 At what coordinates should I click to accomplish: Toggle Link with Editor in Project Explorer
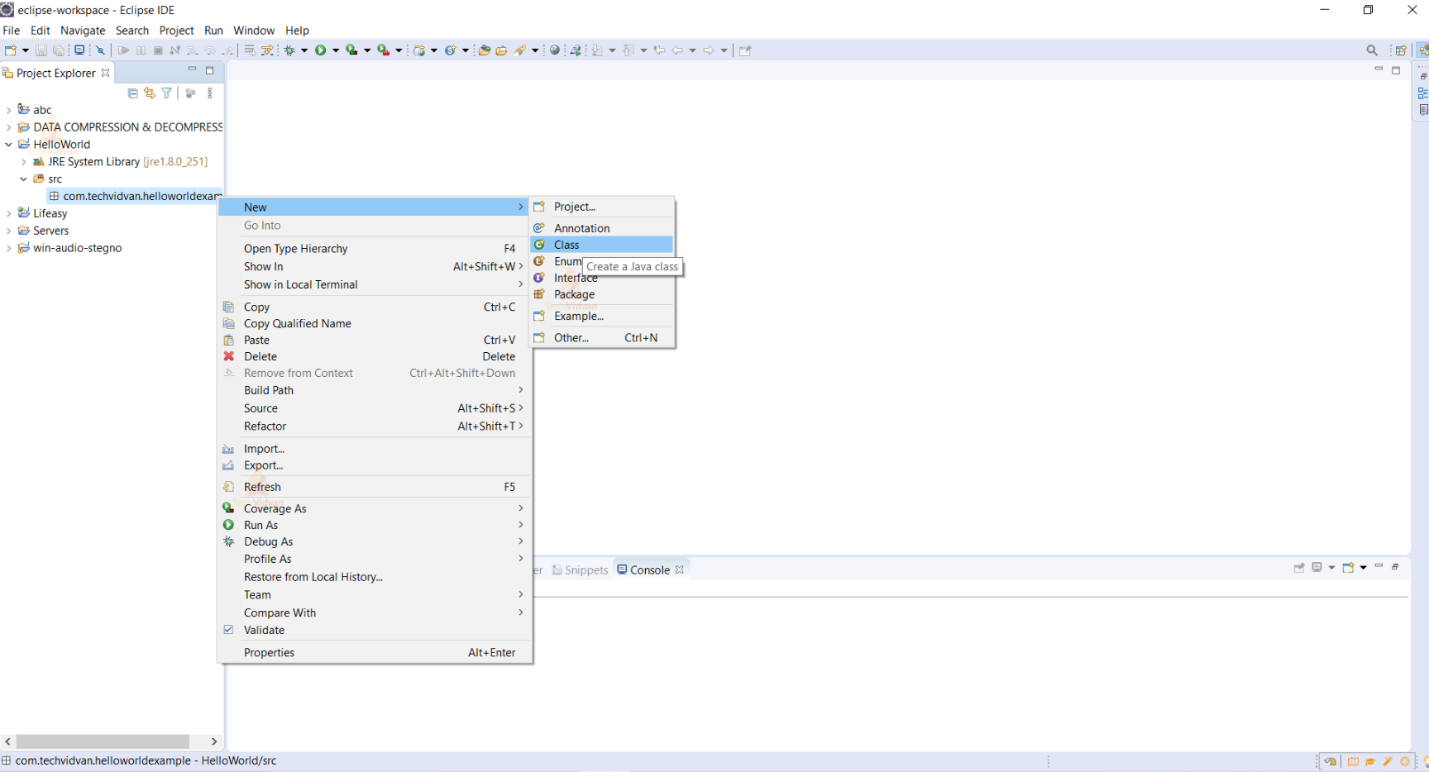point(149,93)
